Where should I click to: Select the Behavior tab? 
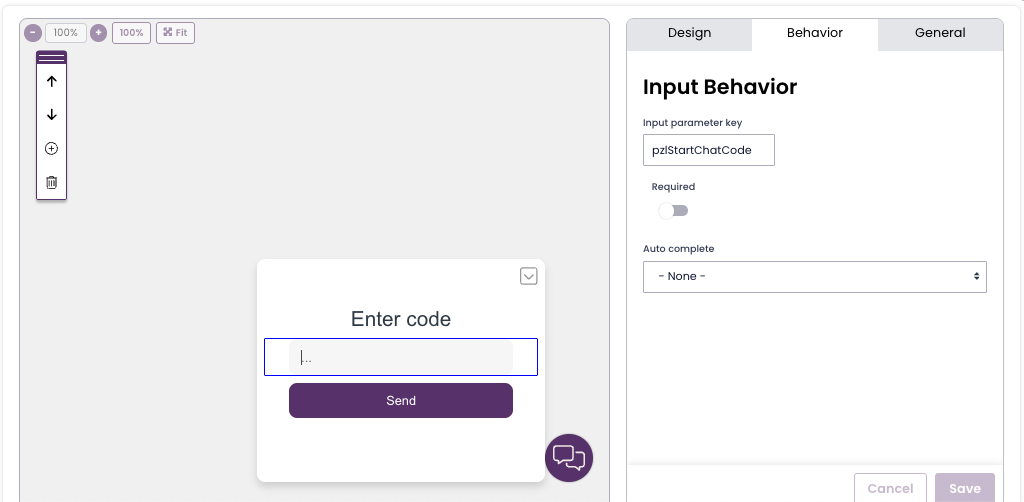[x=814, y=33]
